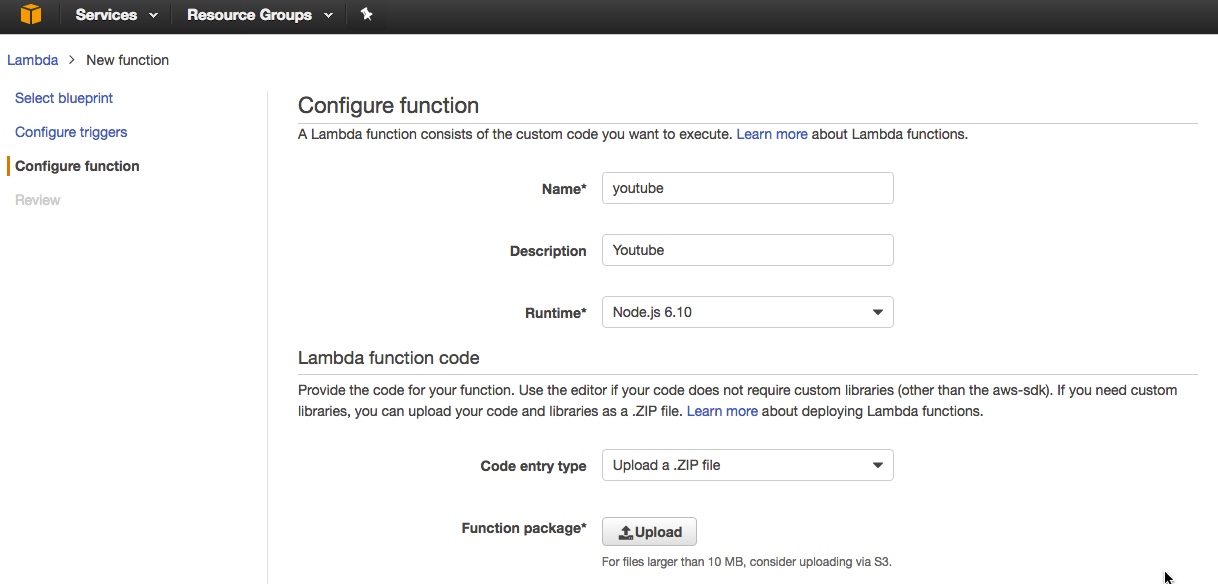Click the pushpin icon in top bar

click(367, 15)
